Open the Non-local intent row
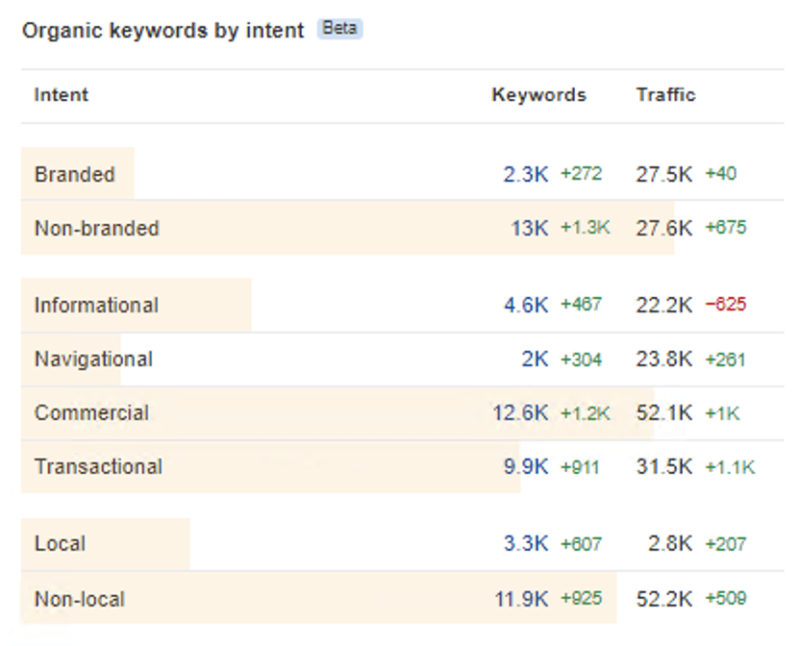This screenshot has width=800, height=646. click(x=80, y=600)
